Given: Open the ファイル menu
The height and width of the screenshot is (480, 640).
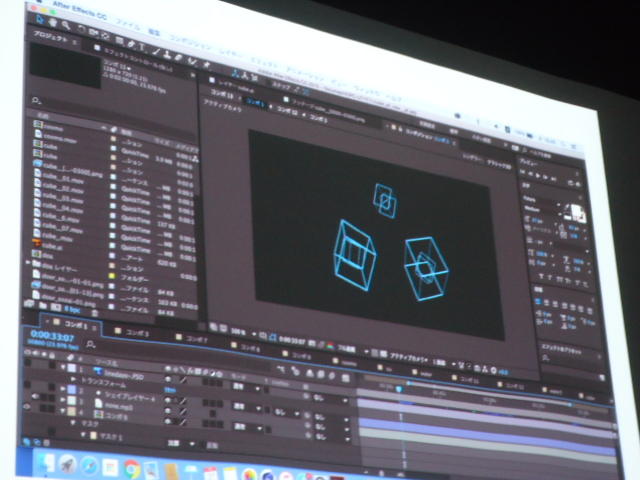Looking at the screenshot, I should click(x=127, y=24).
